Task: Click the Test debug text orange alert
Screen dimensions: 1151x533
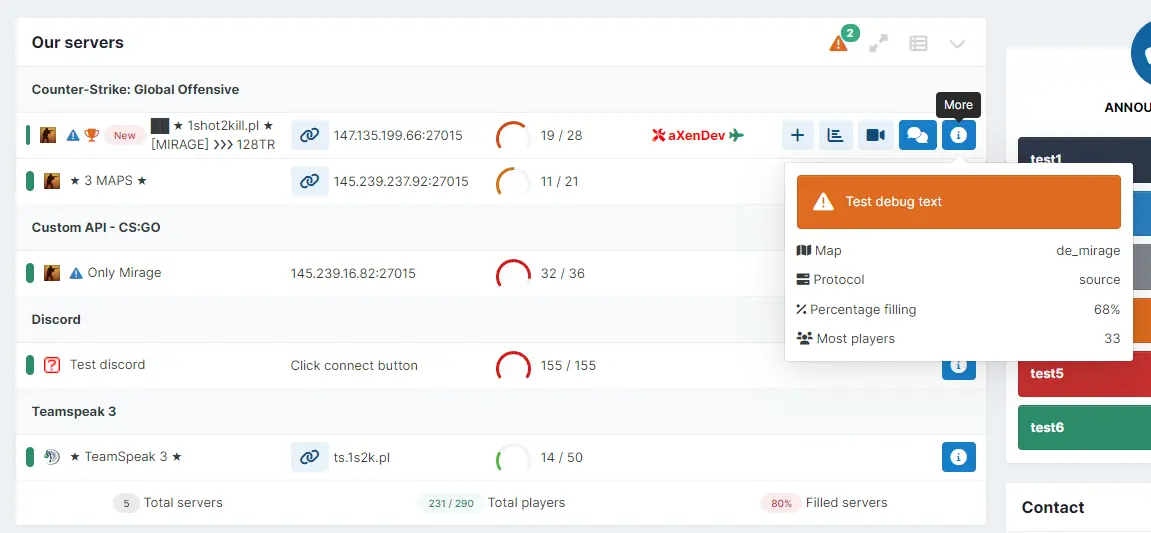Action: coord(959,202)
